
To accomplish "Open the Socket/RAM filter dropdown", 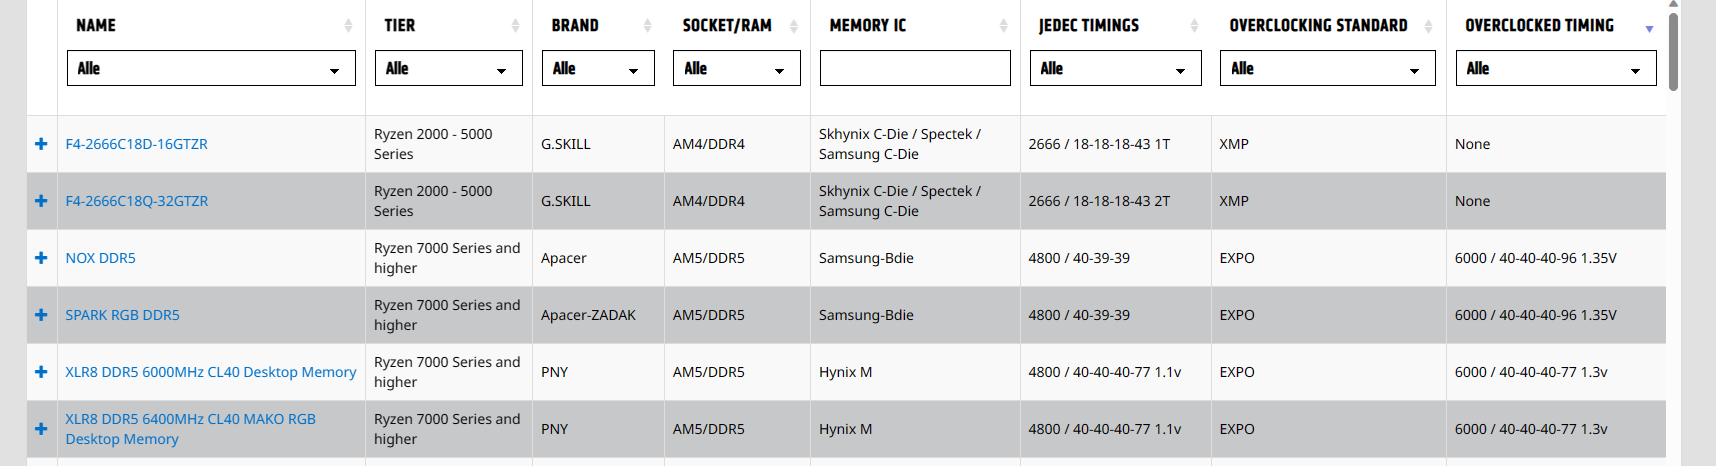I will click(736, 68).
